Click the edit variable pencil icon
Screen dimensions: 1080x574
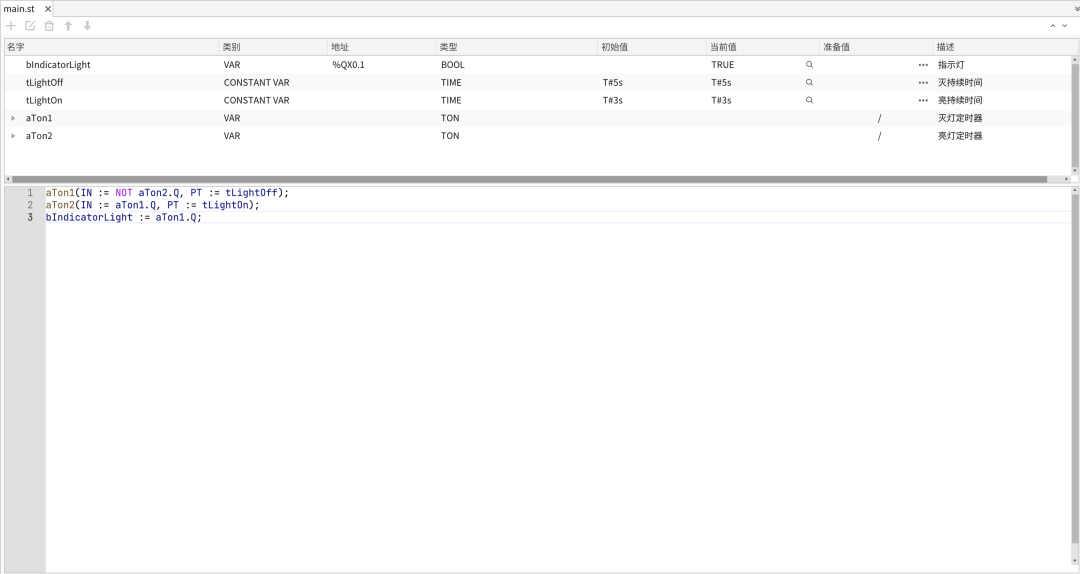30,25
